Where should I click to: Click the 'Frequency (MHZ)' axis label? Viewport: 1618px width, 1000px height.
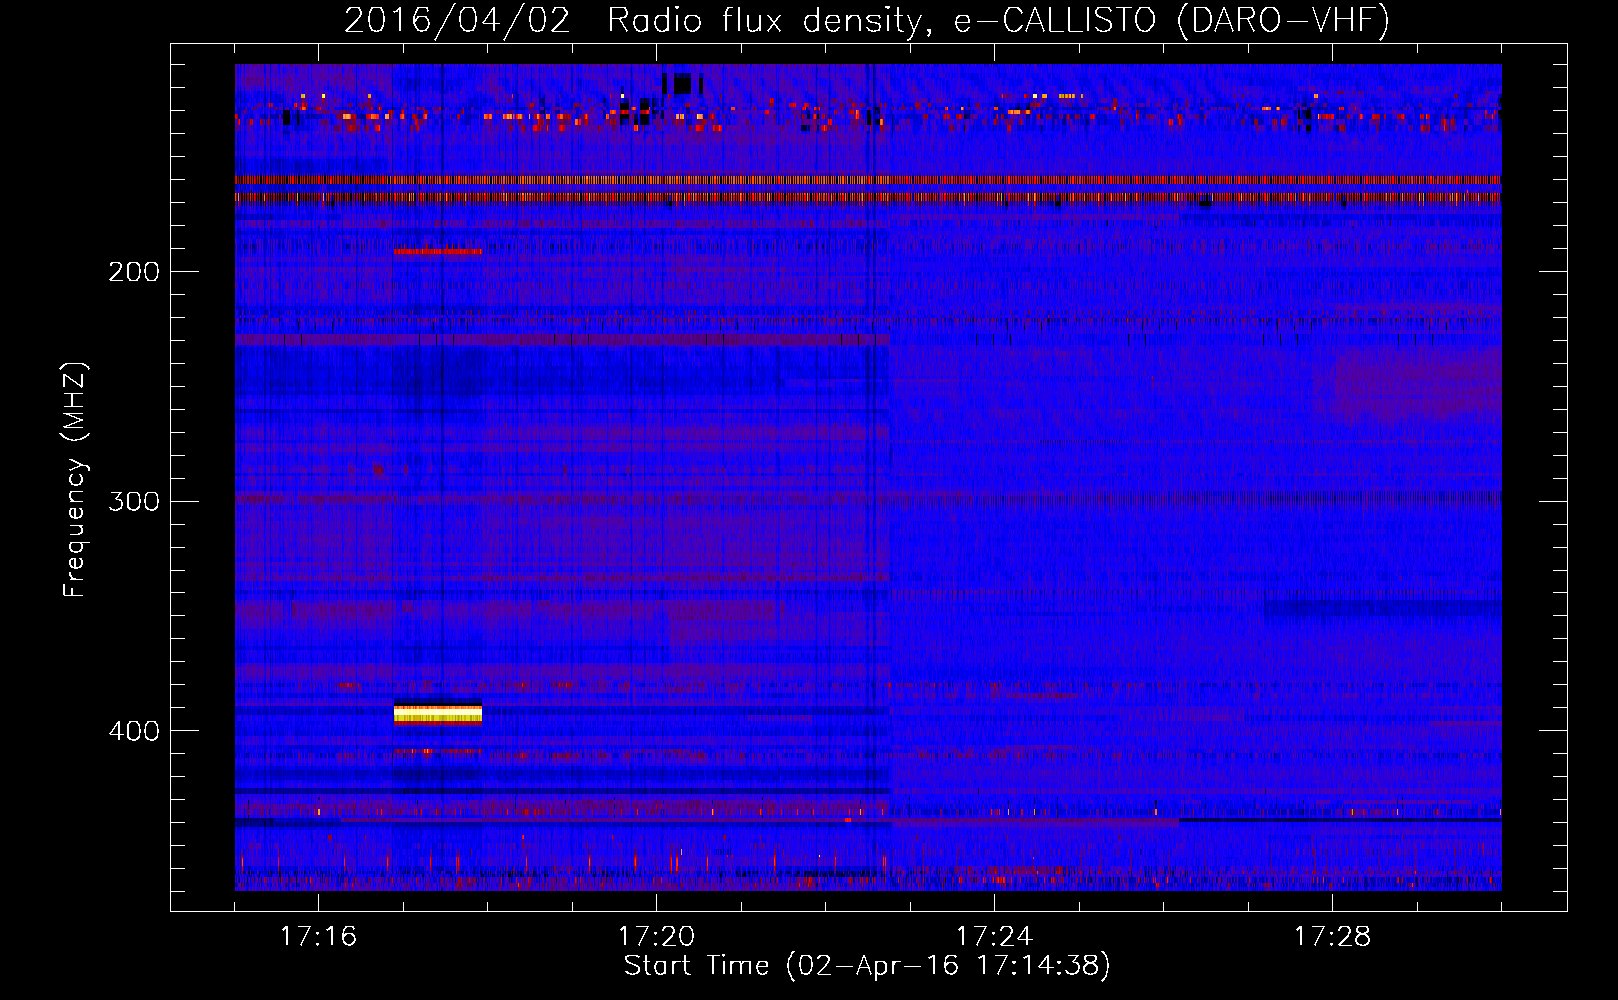click(x=75, y=480)
